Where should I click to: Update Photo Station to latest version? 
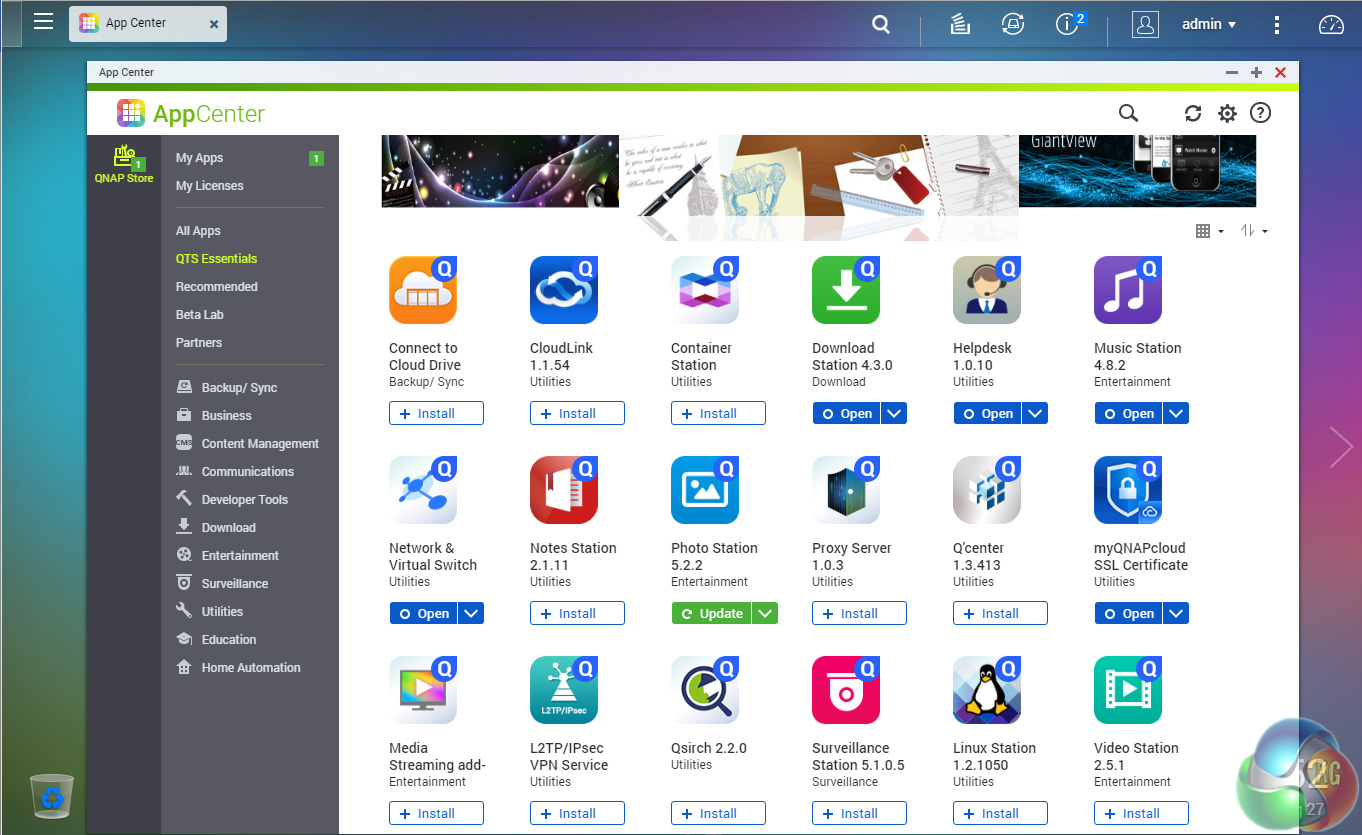(x=714, y=612)
